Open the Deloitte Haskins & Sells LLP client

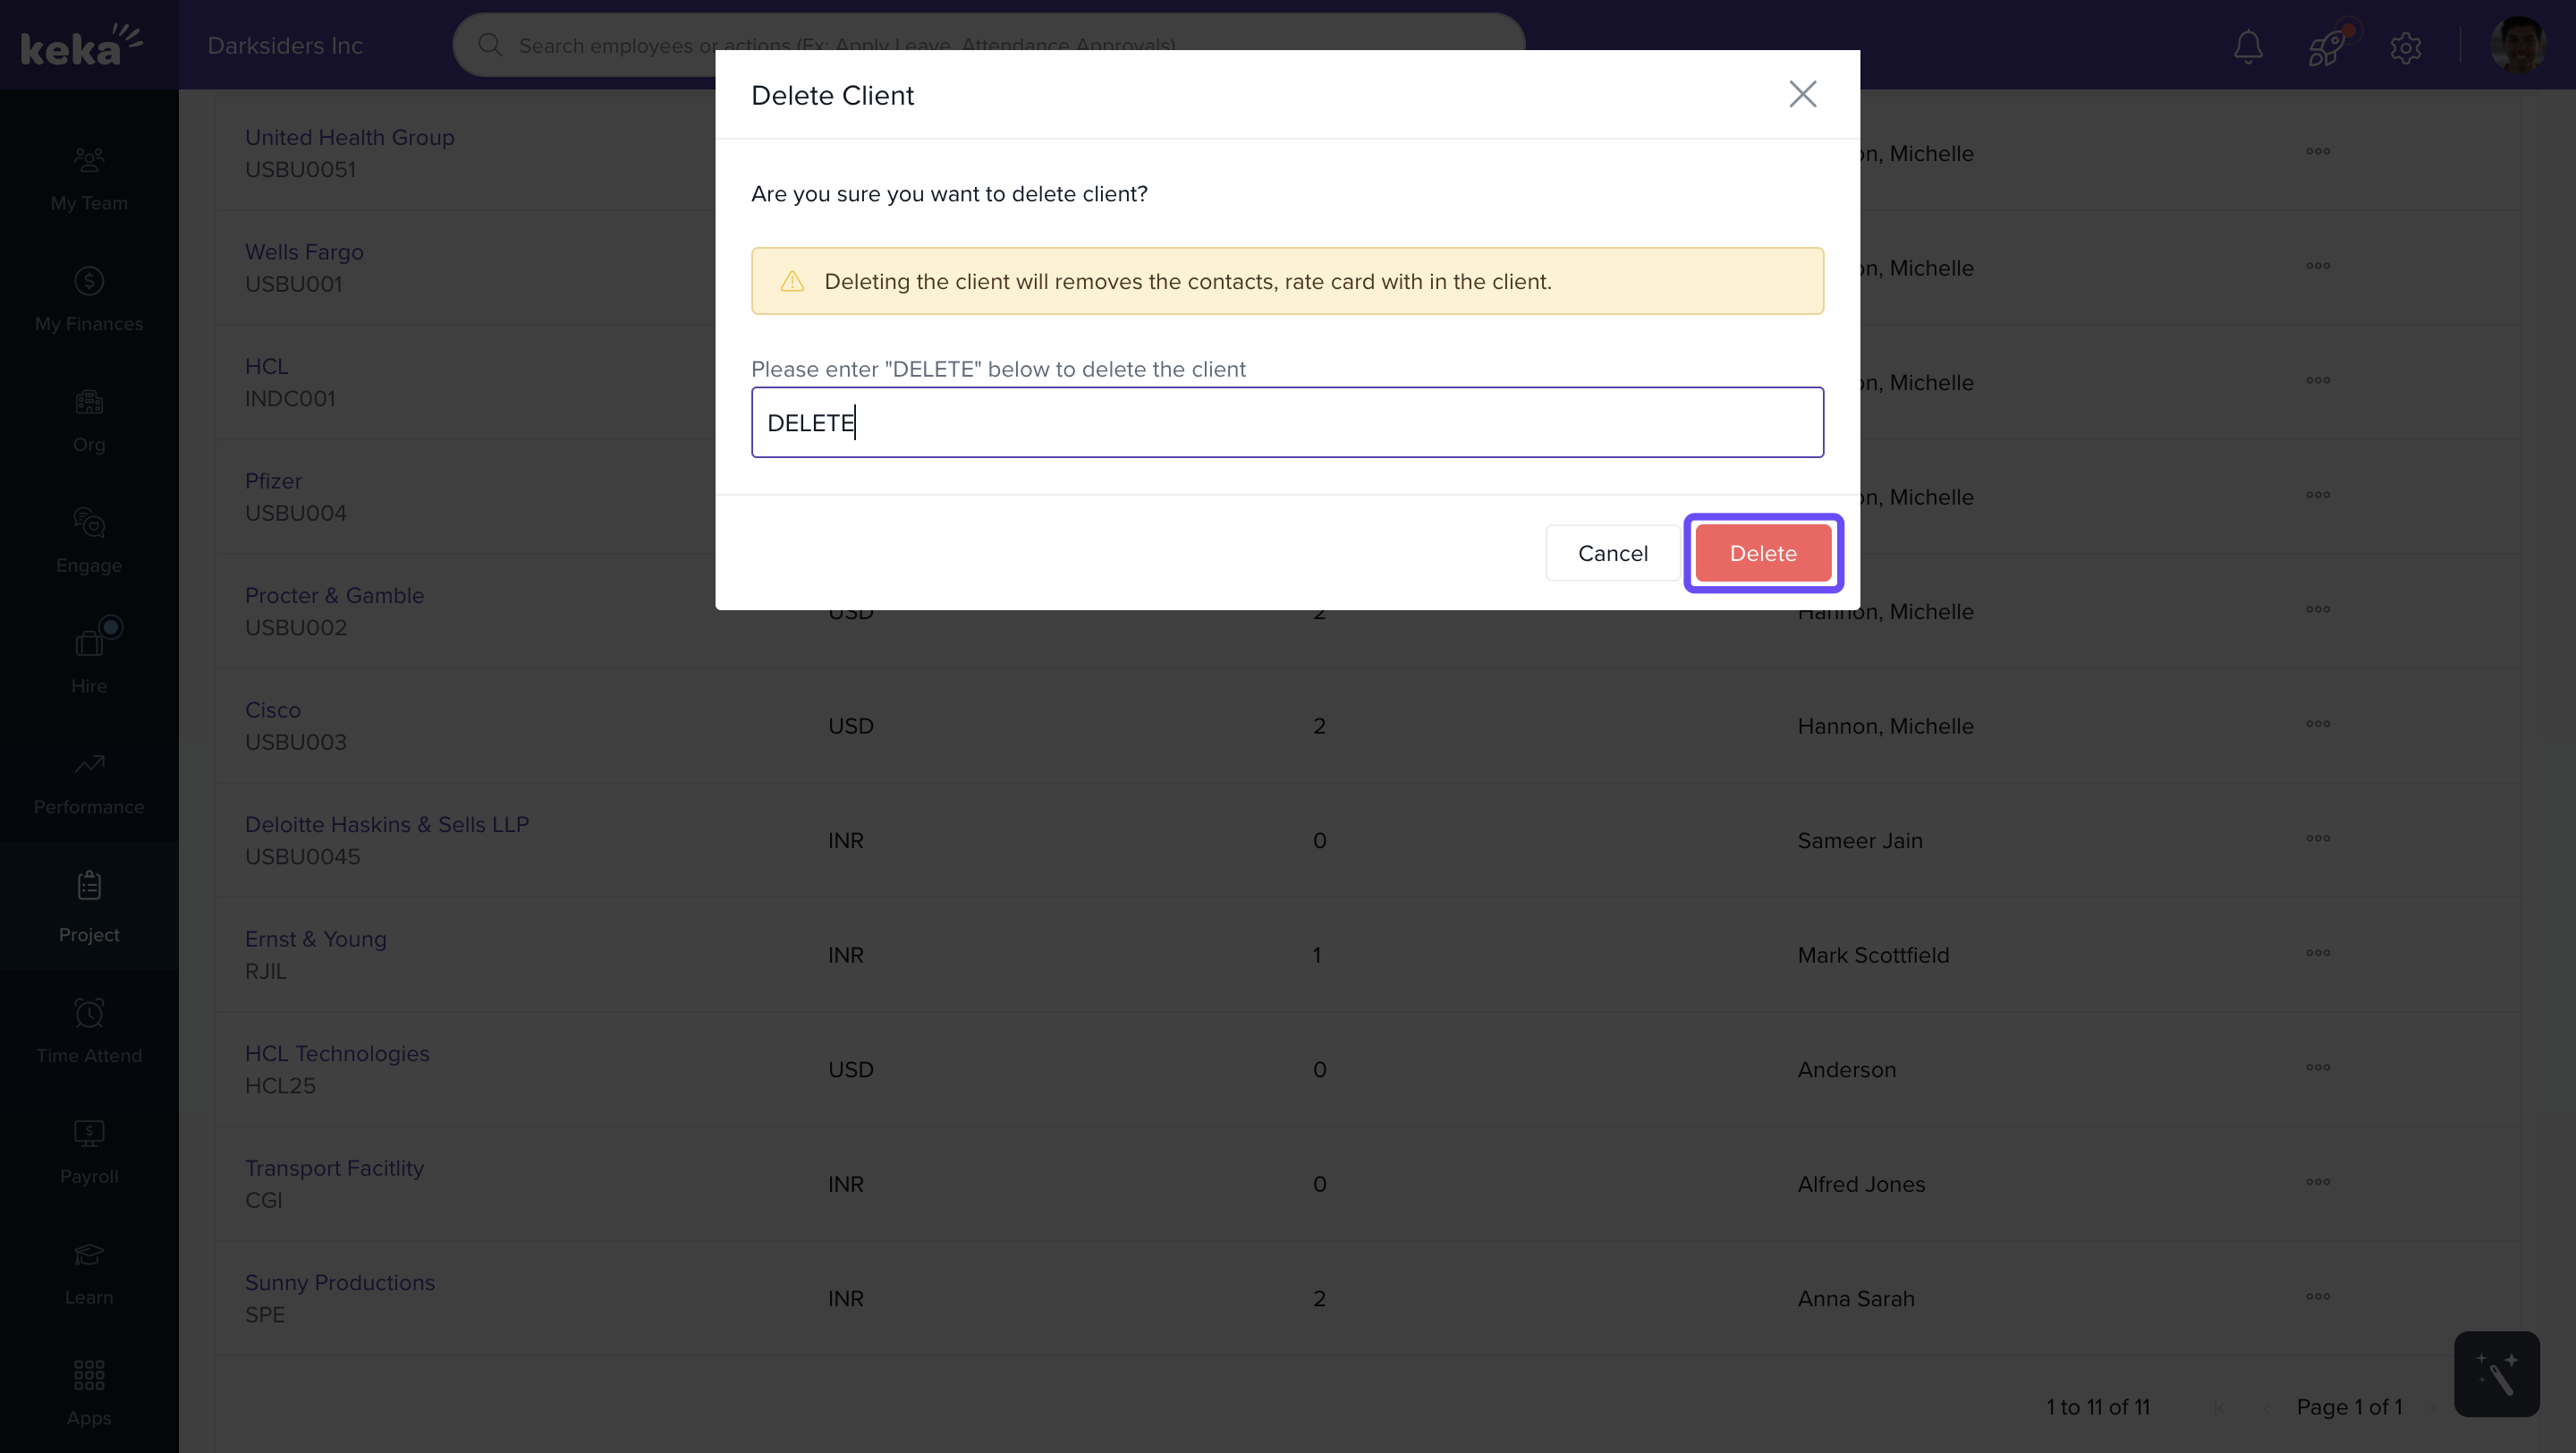tap(386, 824)
